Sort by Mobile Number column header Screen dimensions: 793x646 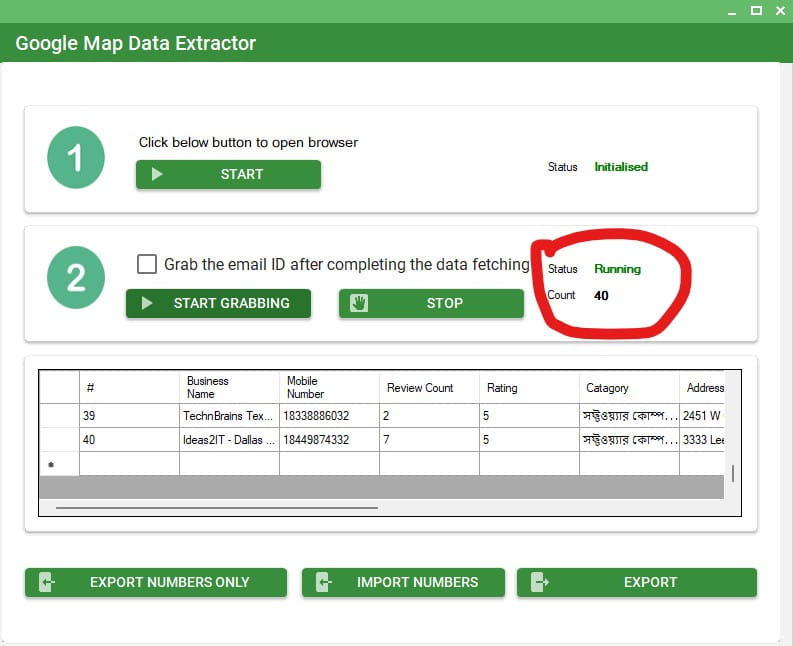point(329,387)
